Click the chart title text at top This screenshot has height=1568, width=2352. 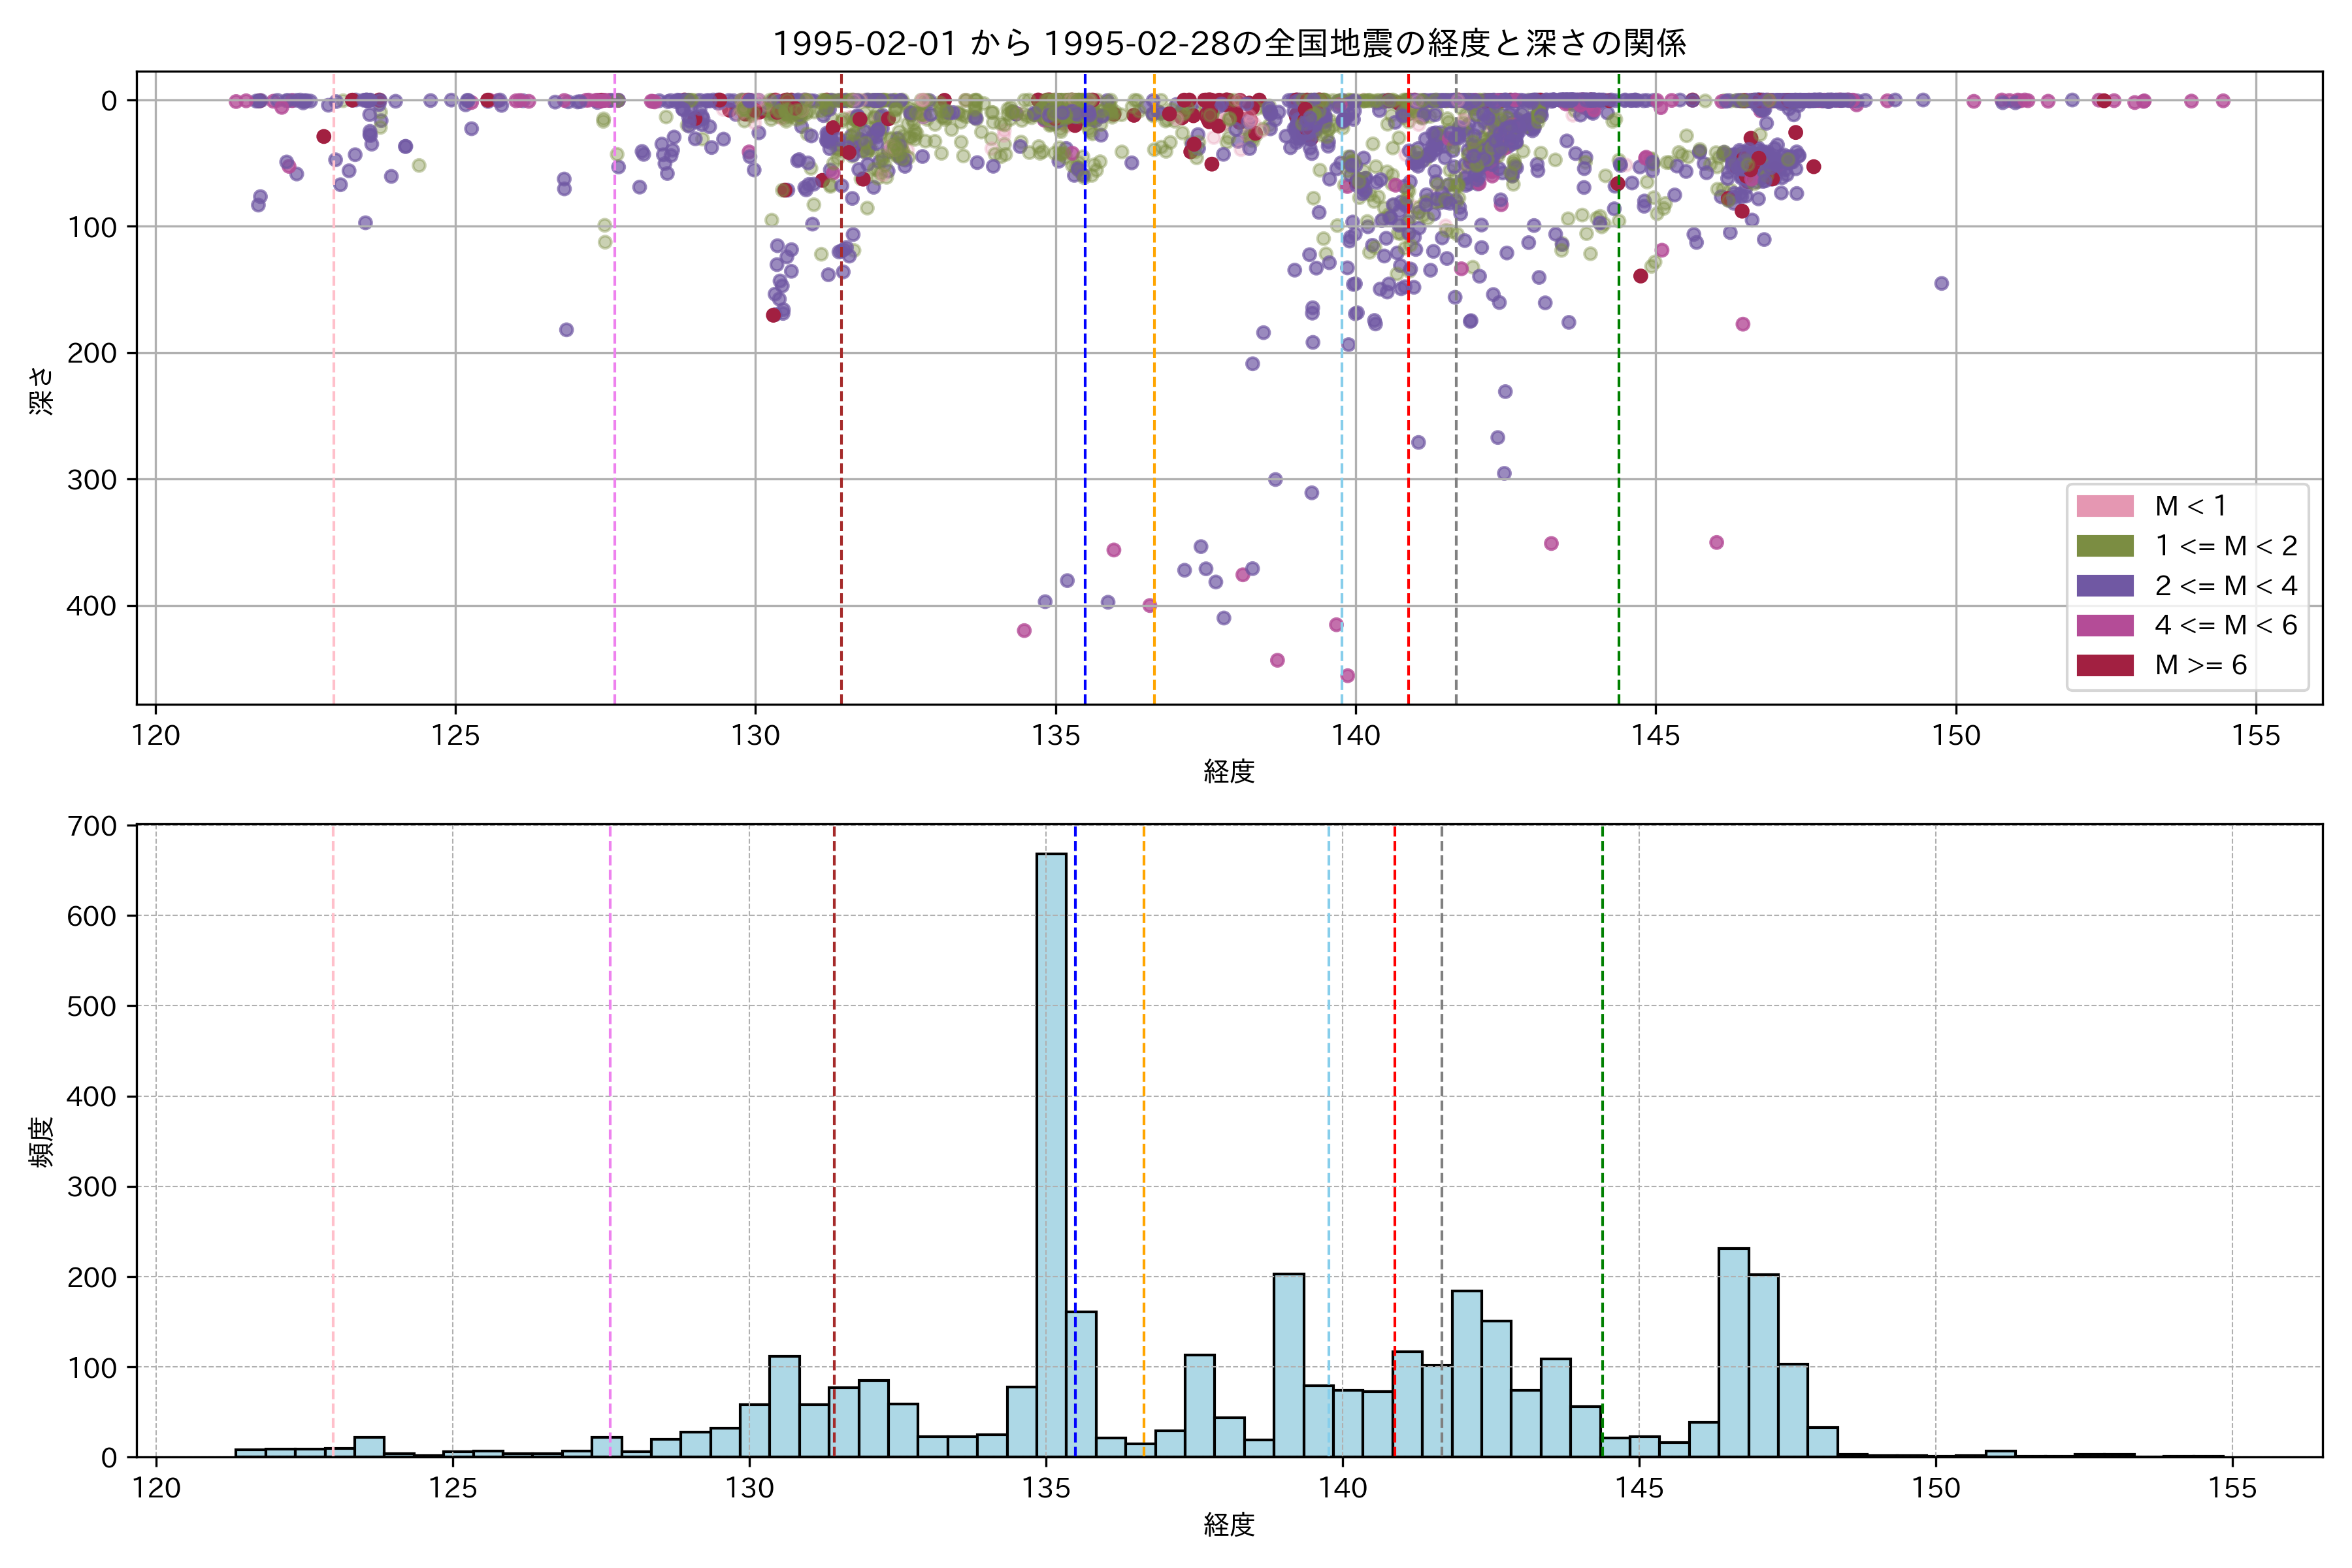(1229, 43)
